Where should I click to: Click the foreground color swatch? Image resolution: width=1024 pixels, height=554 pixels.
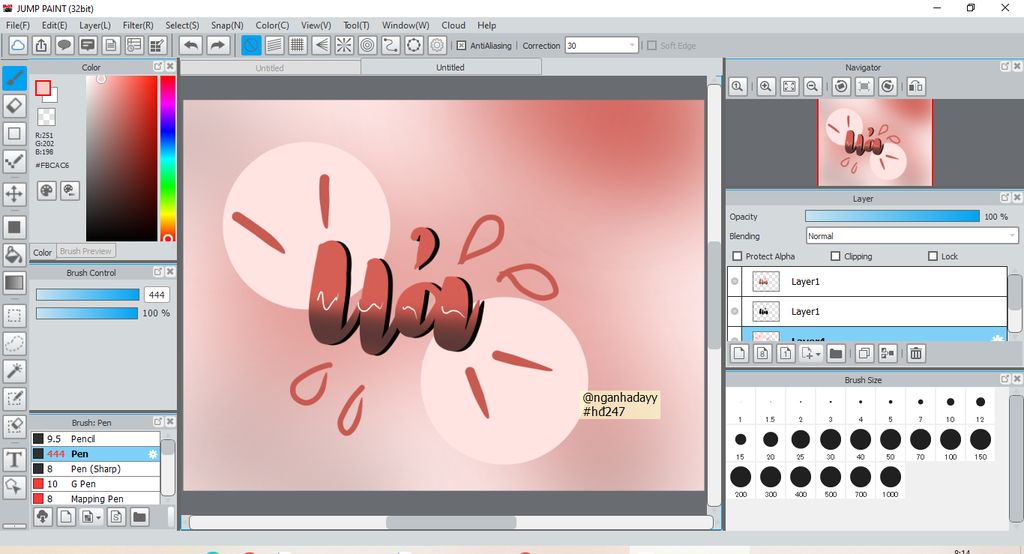click(x=43, y=88)
